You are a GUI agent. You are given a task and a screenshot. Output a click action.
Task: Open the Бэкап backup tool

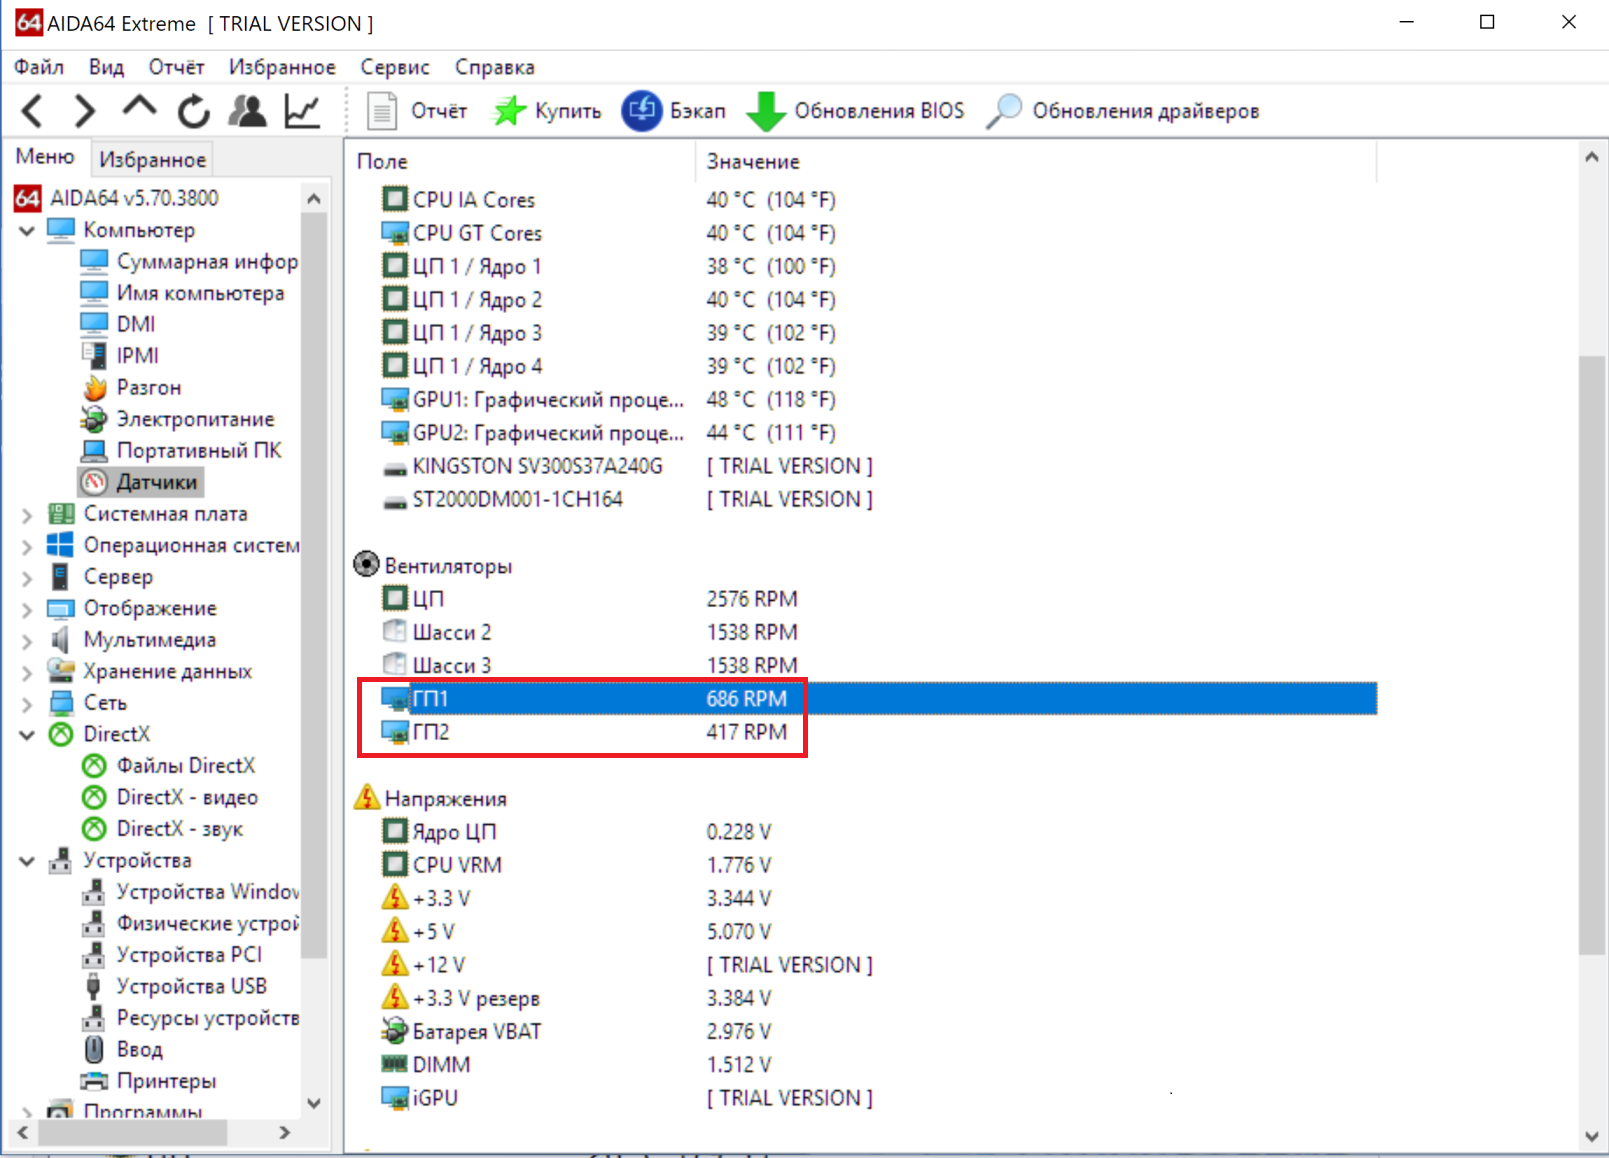[673, 110]
